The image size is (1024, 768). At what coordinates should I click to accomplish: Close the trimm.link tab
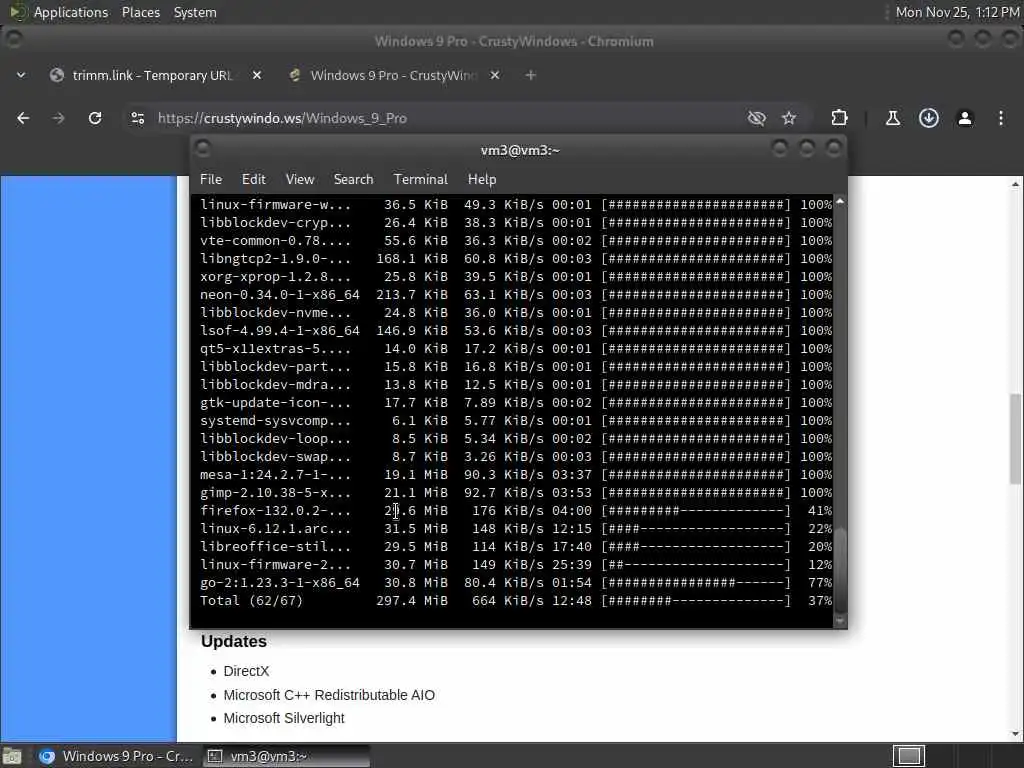click(x=257, y=75)
